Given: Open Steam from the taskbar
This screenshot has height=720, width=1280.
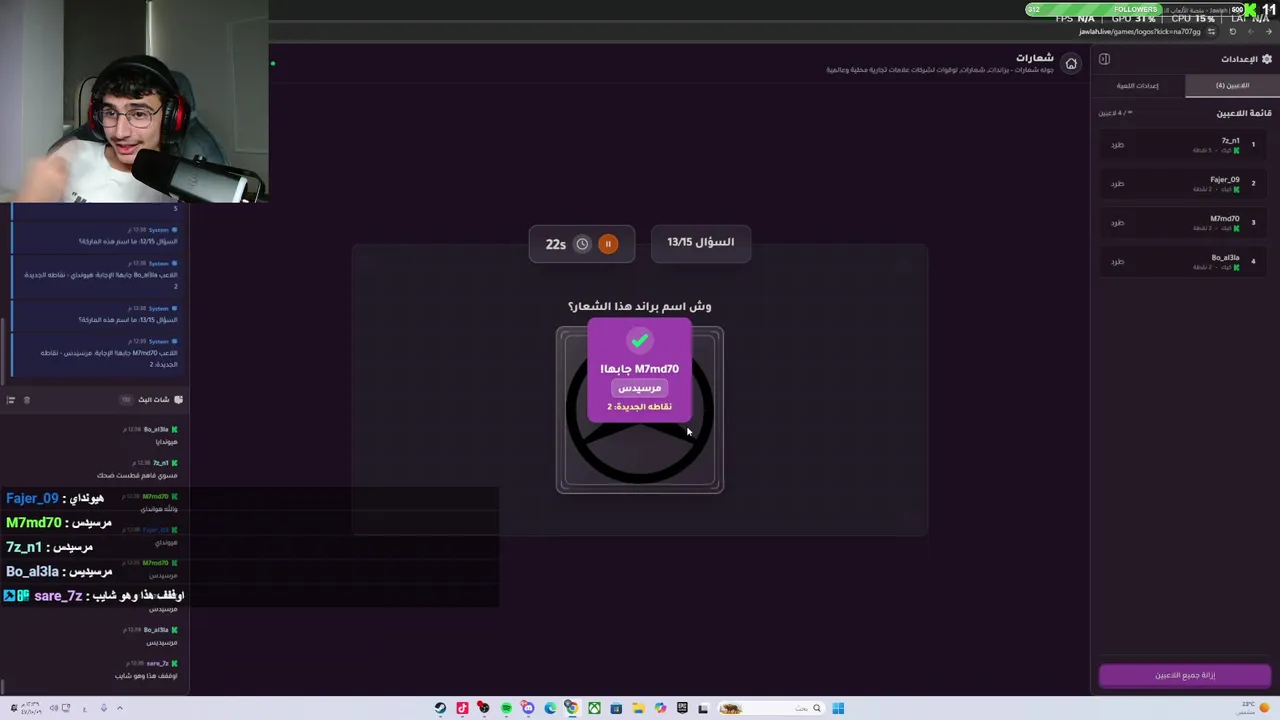Looking at the screenshot, I should pyautogui.click(x=440, y=708).
